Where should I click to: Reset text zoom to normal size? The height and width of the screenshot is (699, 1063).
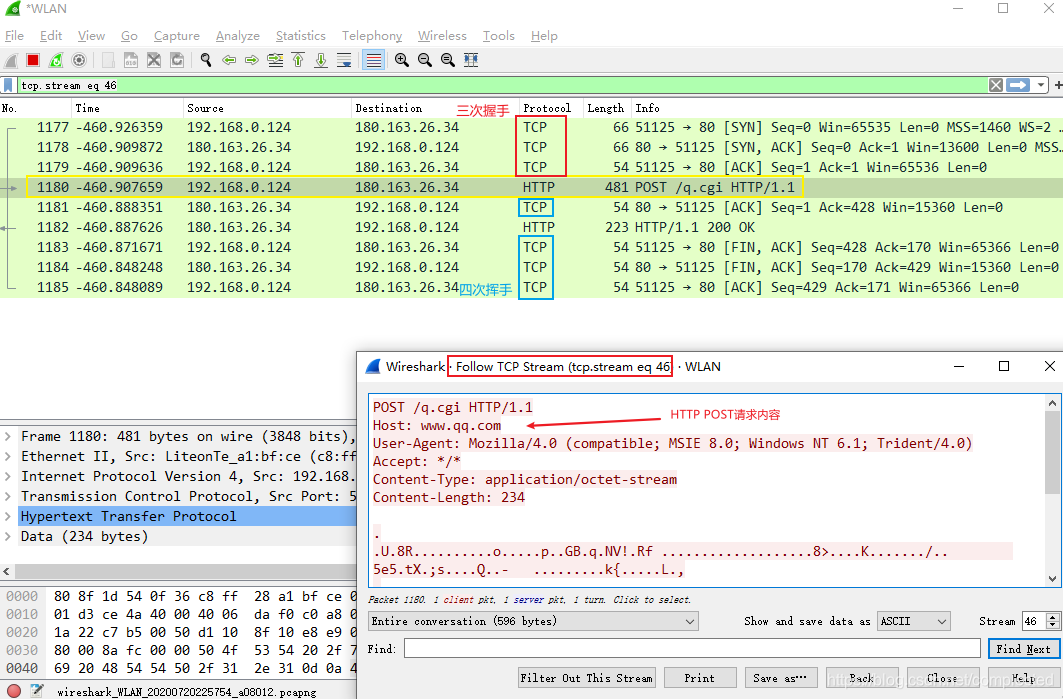point(448,60)
